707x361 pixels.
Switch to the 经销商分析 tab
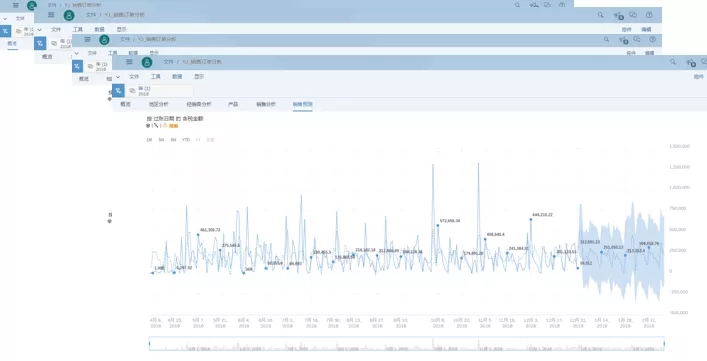tap(199, 104)
